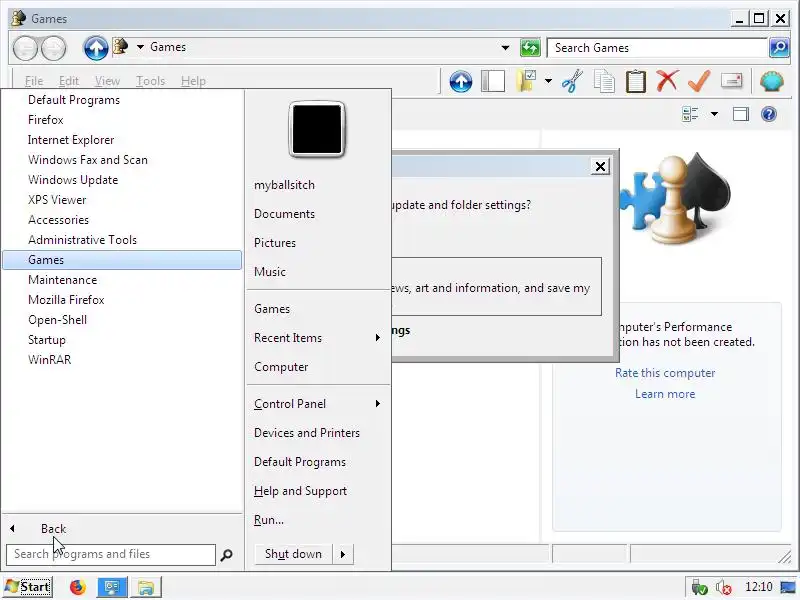Viewport: 800px width, 600px height.
Task: Click the Search Games input field
Action: [x=657, y=48]
